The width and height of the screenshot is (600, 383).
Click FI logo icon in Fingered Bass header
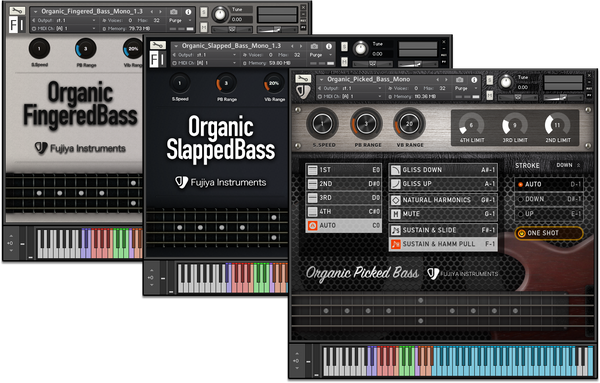16,25
